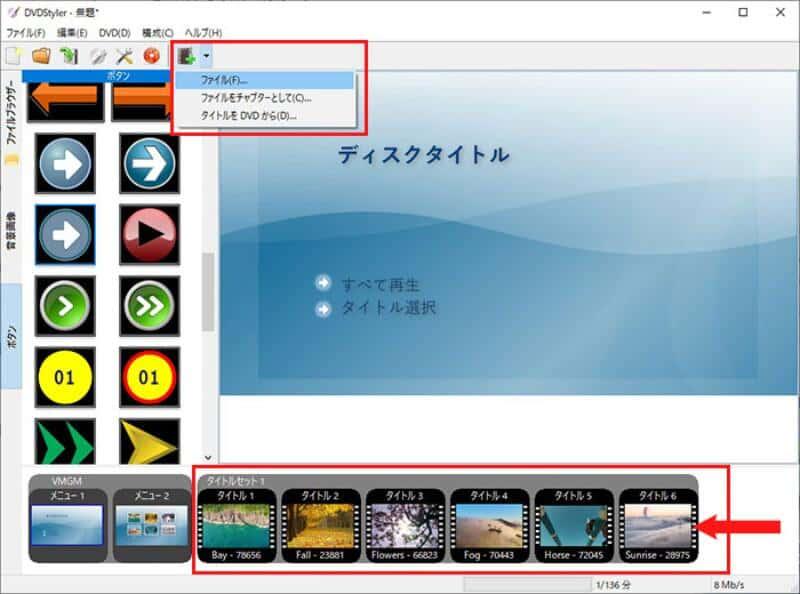This screenshot has width=800, height=594.
Task: Open project using the folder icon
Action: (42, 56)
